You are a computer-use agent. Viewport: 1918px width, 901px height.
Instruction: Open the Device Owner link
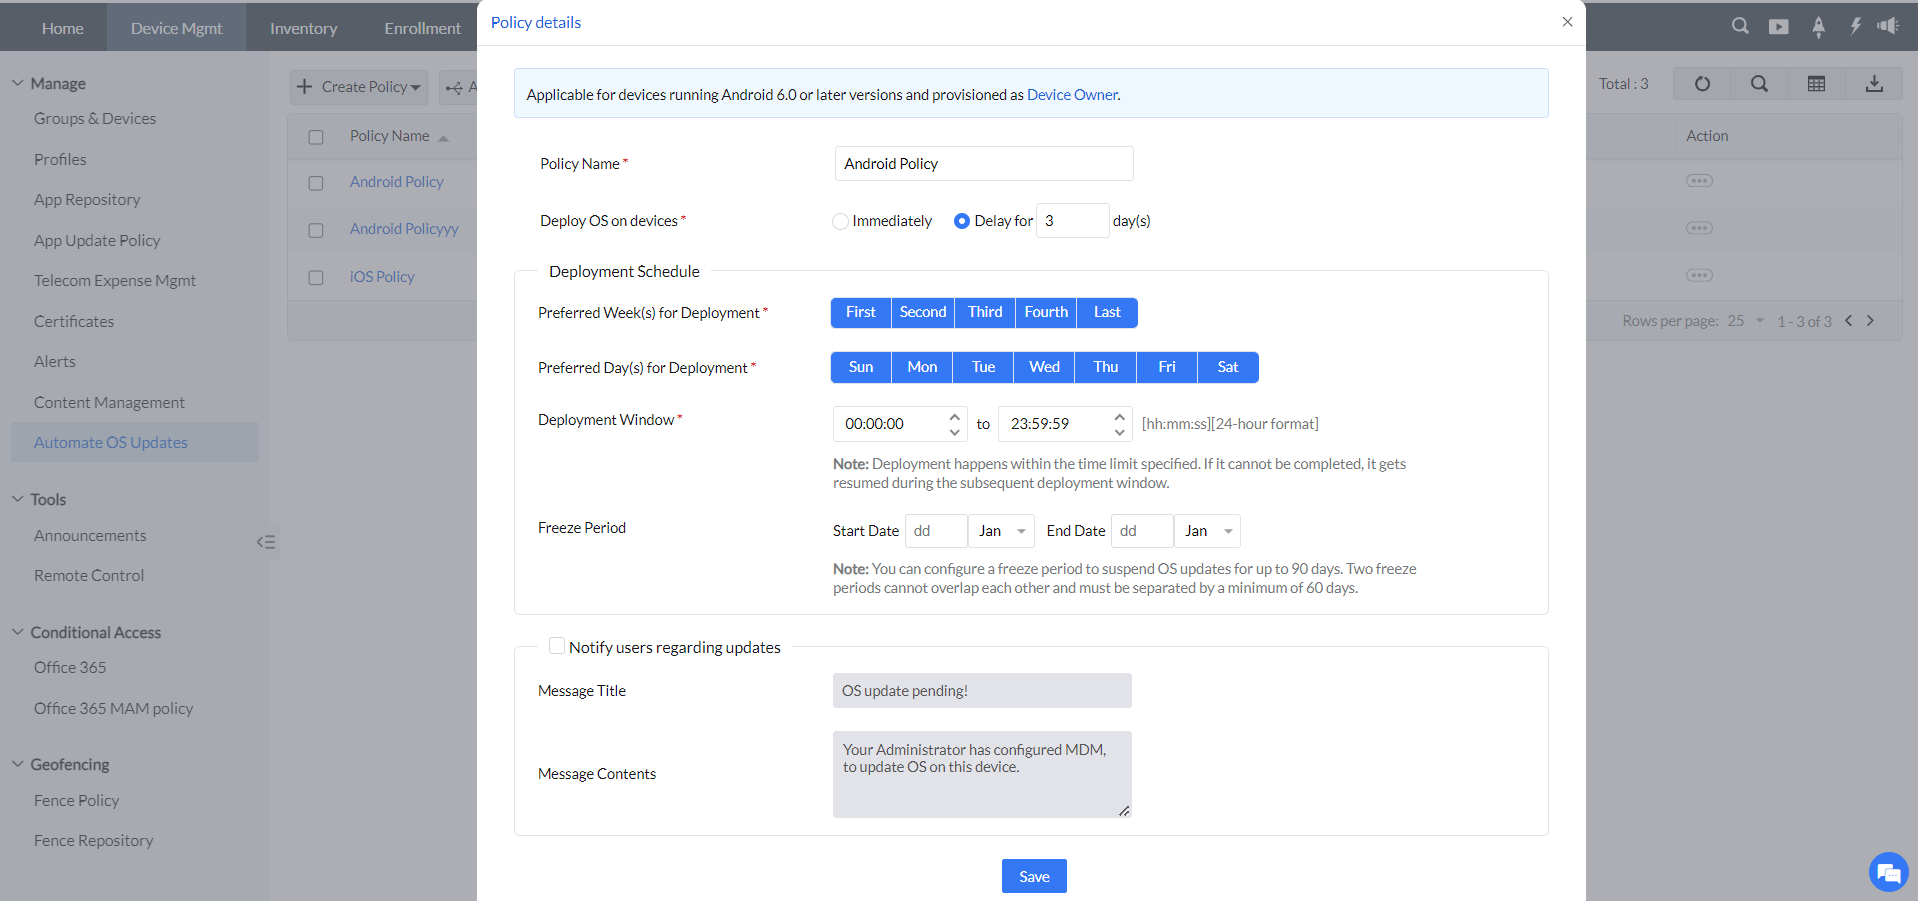(1072, 95)
